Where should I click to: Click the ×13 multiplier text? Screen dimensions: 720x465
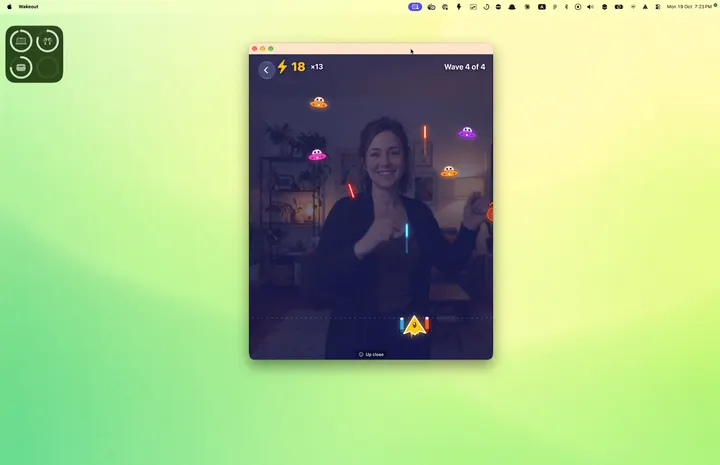pos(317,67)
